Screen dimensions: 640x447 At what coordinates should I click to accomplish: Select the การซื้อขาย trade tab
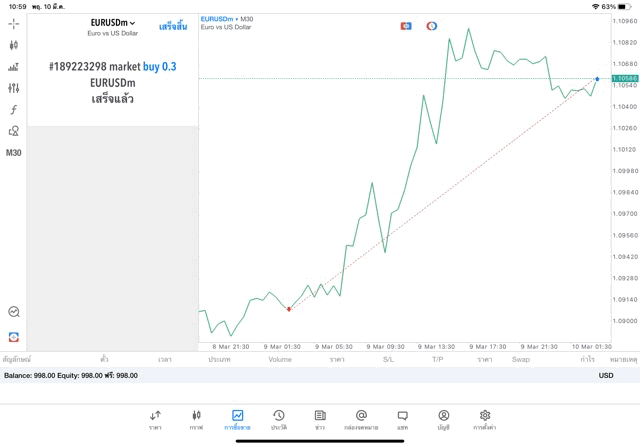point(237,420)
